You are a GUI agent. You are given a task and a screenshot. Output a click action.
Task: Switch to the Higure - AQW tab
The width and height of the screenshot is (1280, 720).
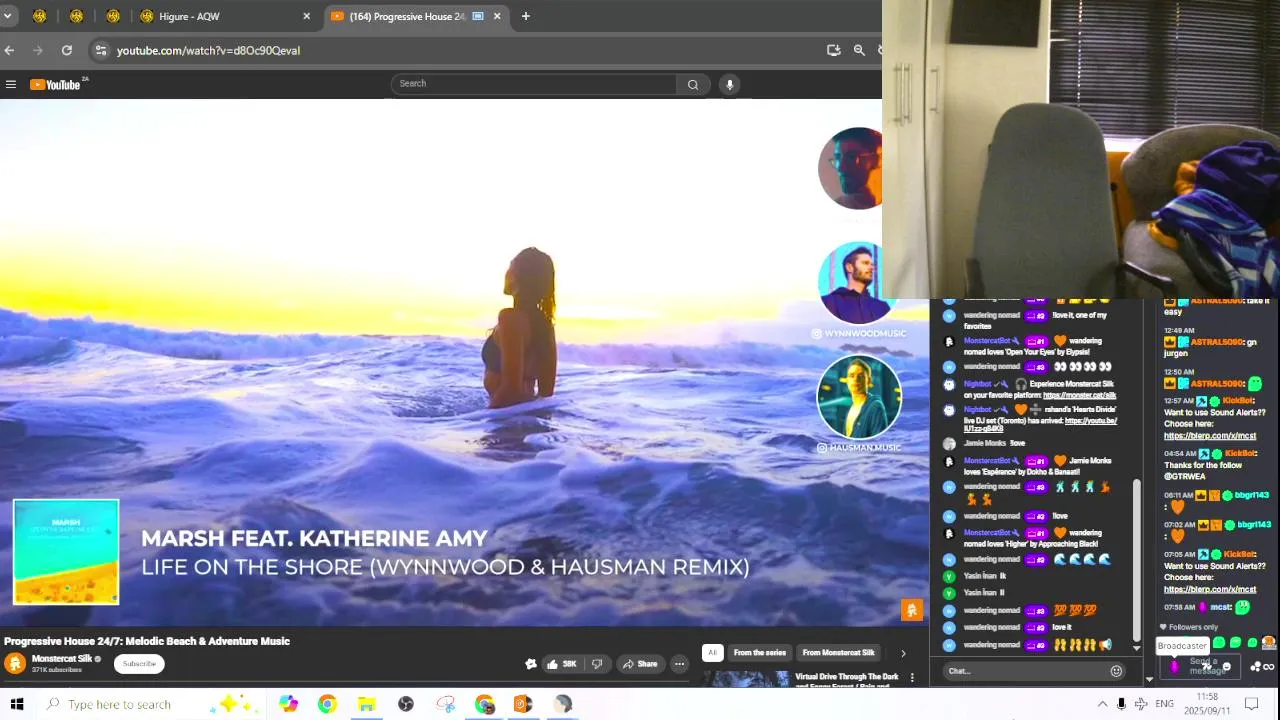tap(225, 16)
